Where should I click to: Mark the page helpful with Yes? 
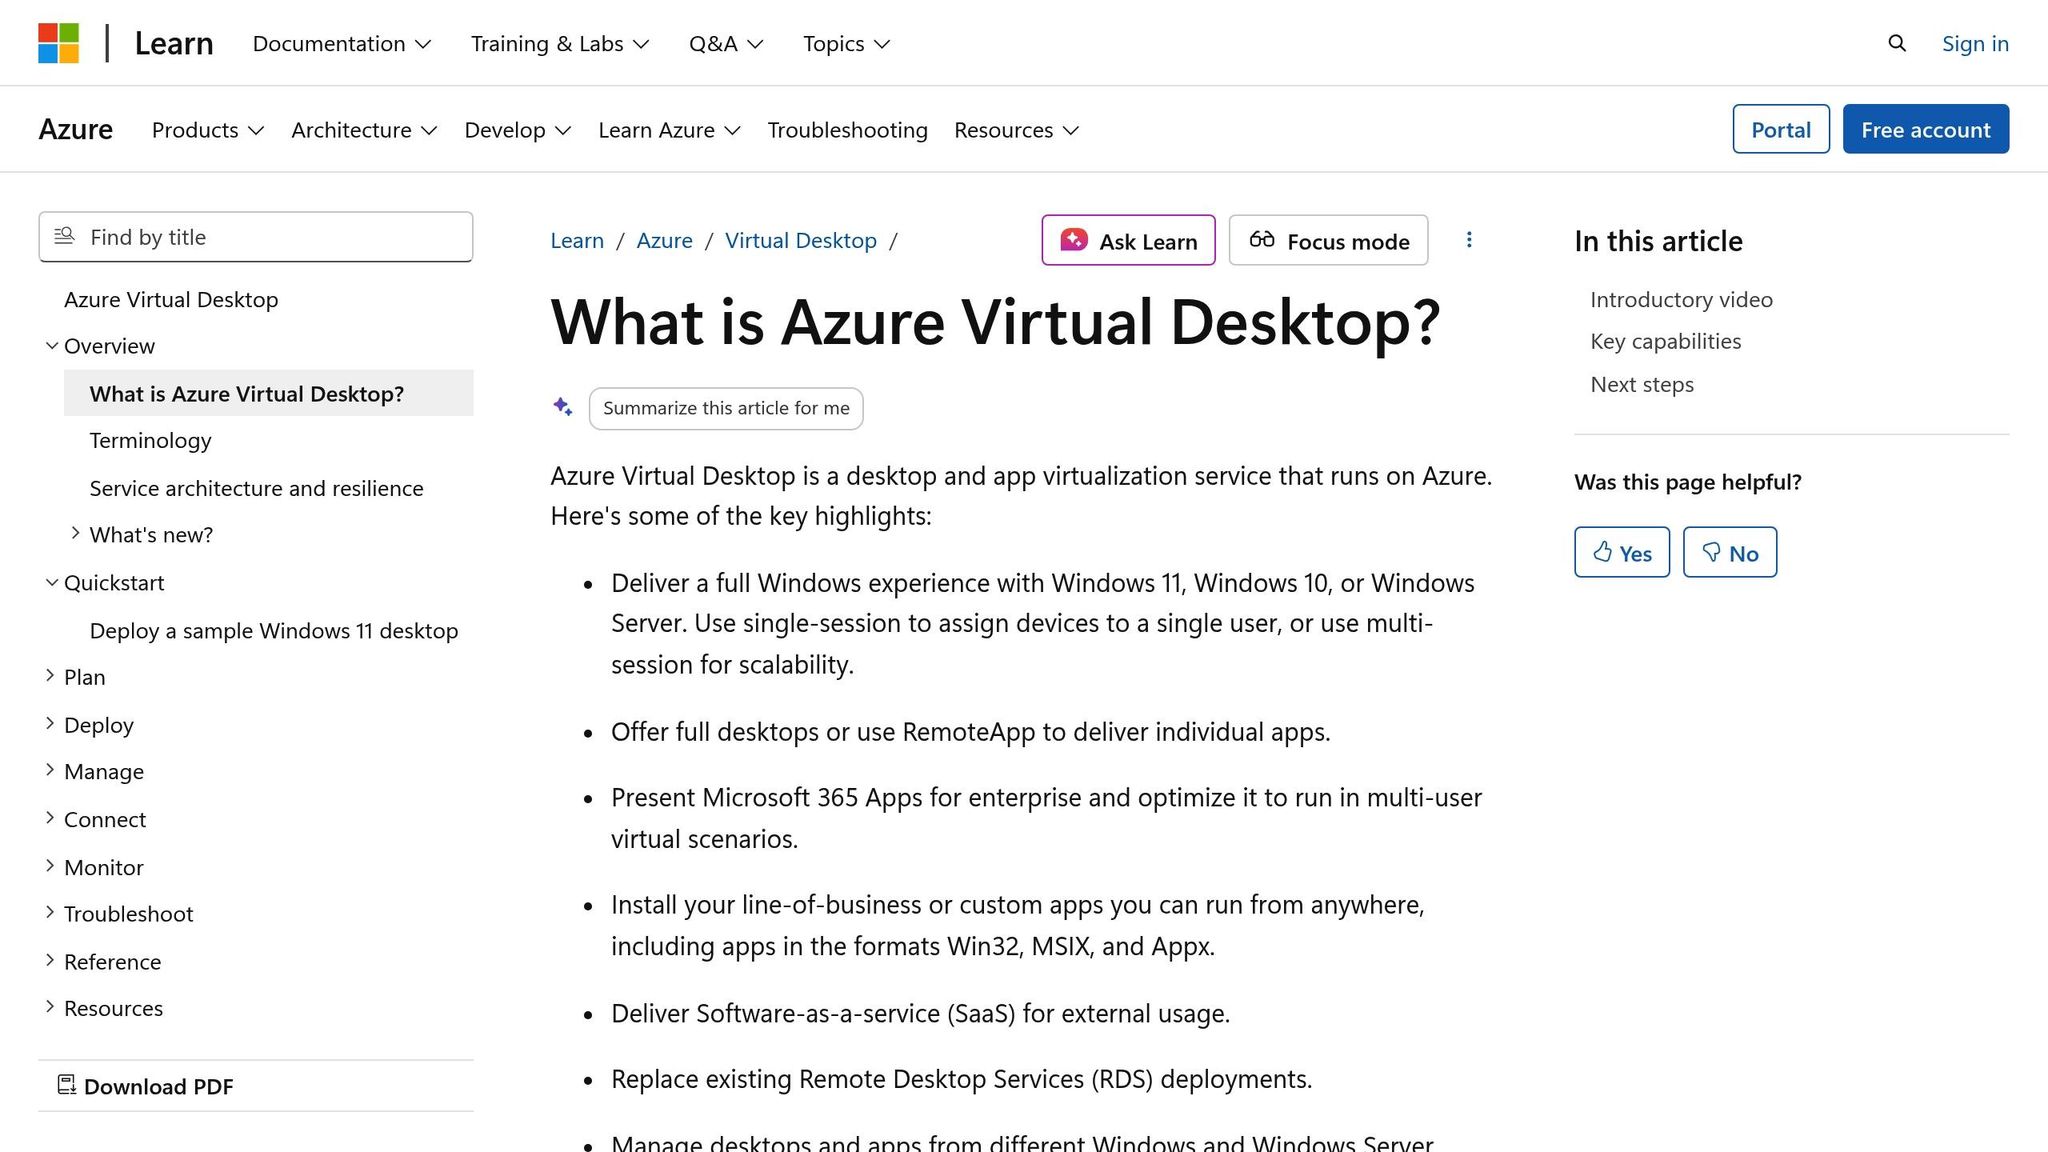click(x=1622, y=552)
